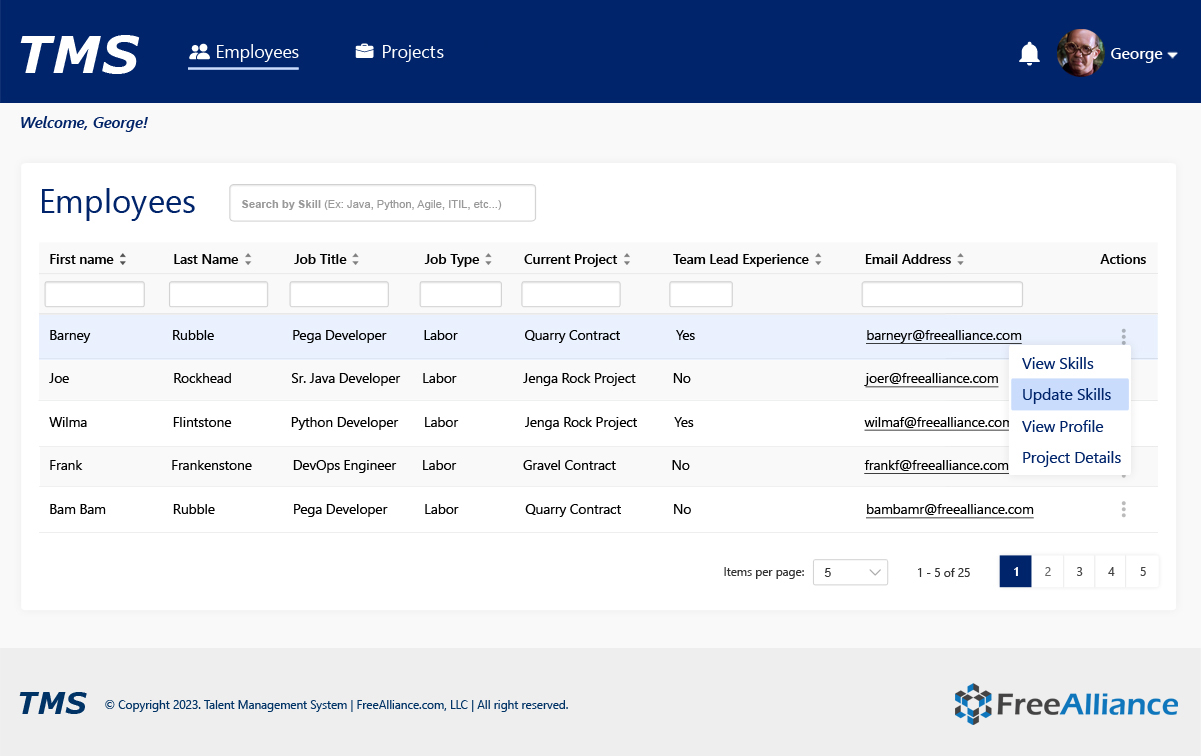Click the Search by Skill field

[x=382, y=203]
